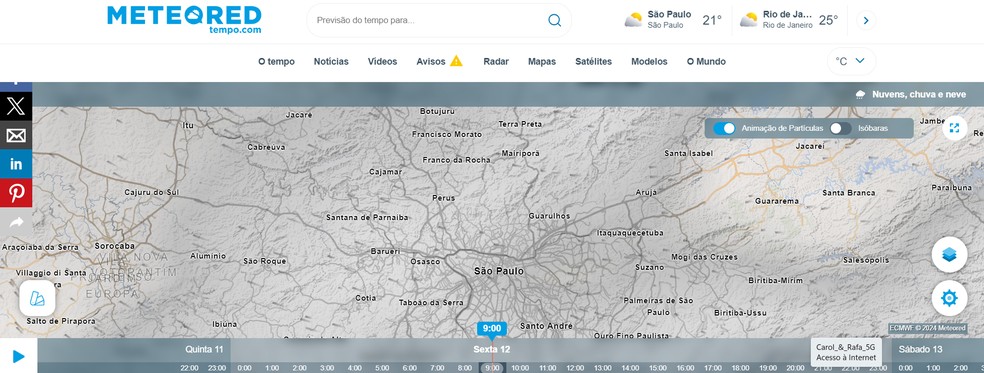Click Suzano label on map
The width and height of the screenshot is (984, 373).
649,268
